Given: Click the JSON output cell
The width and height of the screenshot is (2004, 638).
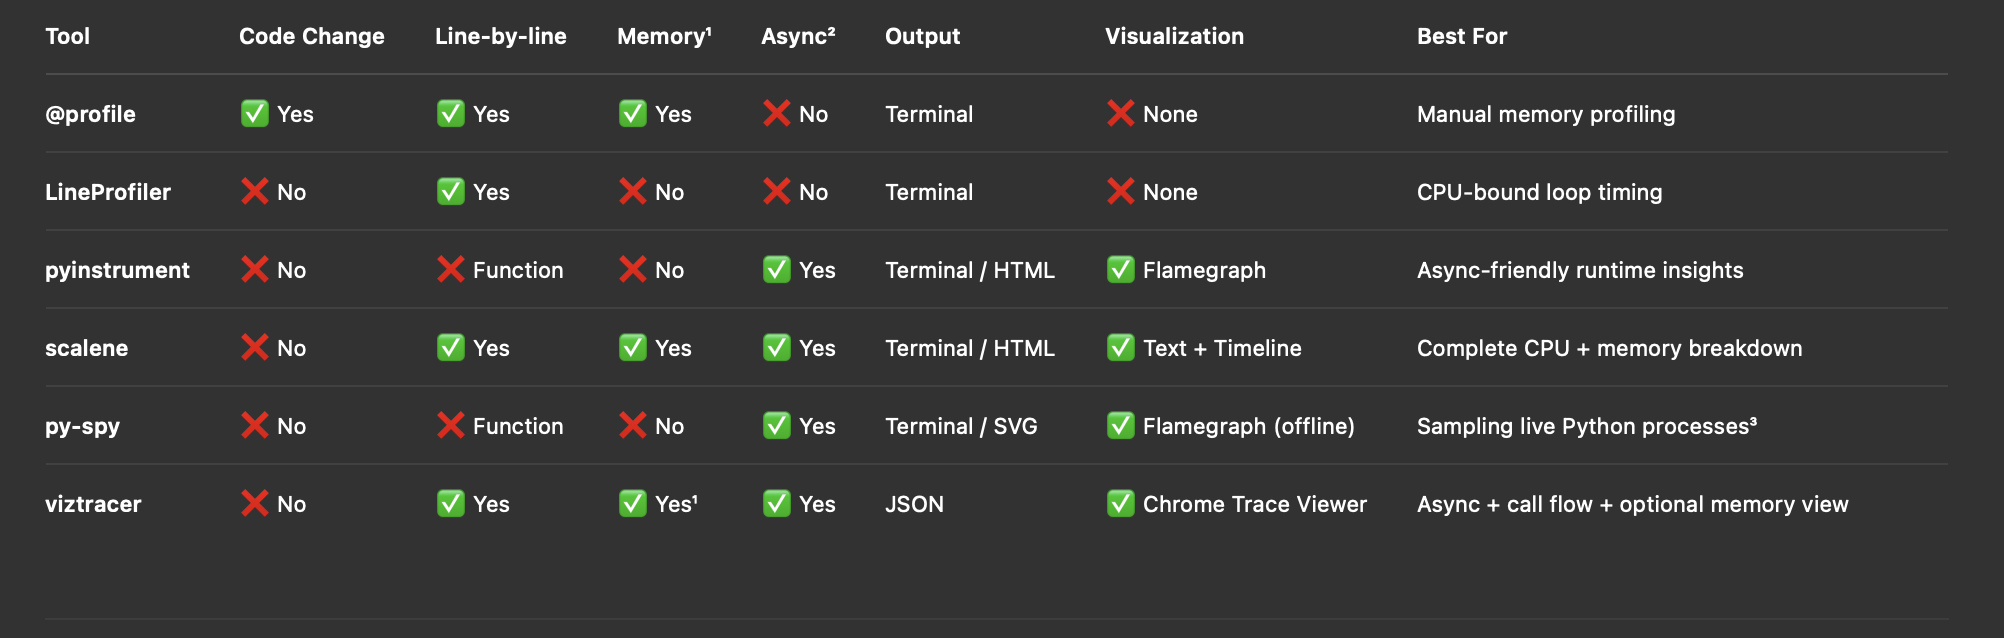Looking at the screenshot, I should pos(914,504).
